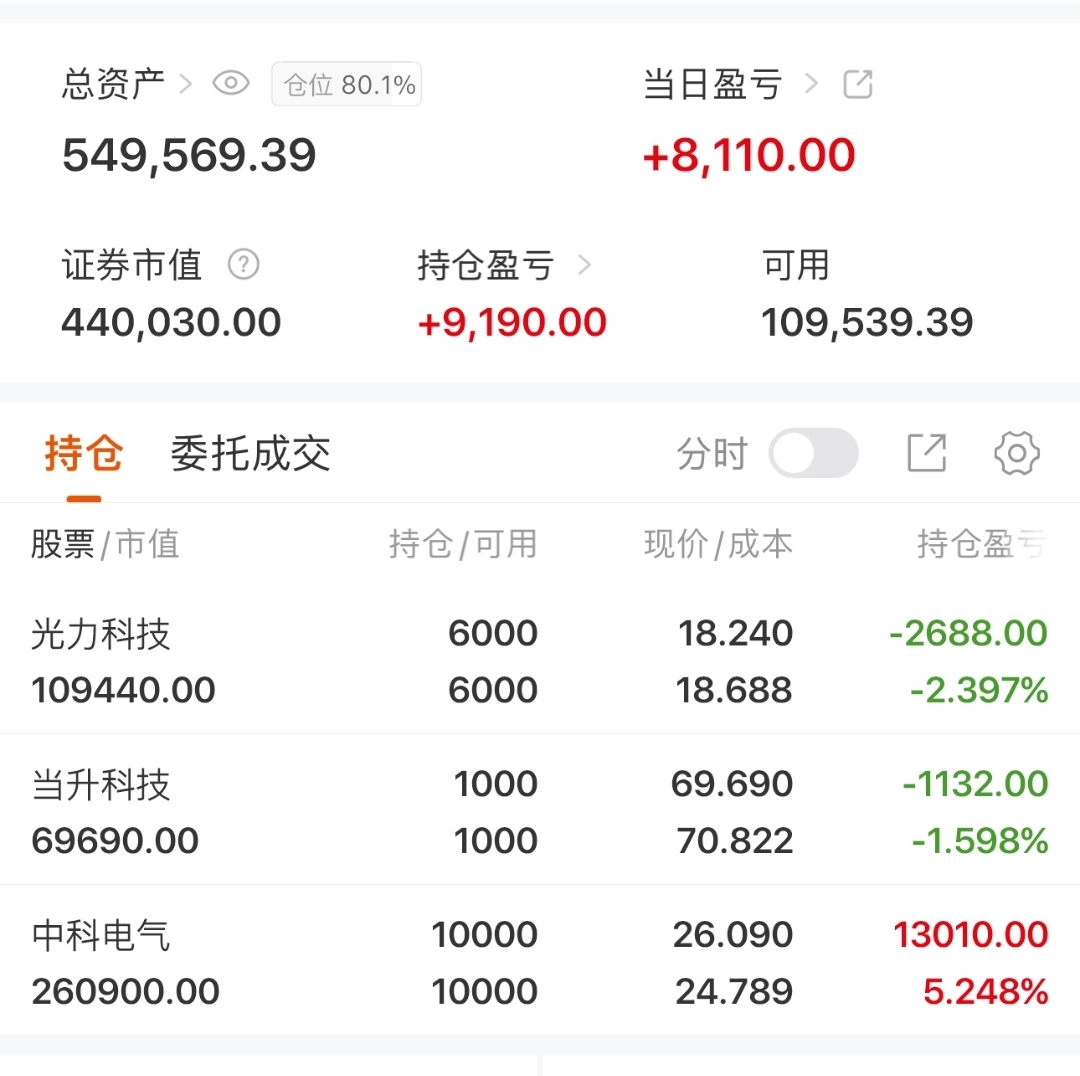
Task: Click help icon next to 证券市值
Action: coord(243,265)
